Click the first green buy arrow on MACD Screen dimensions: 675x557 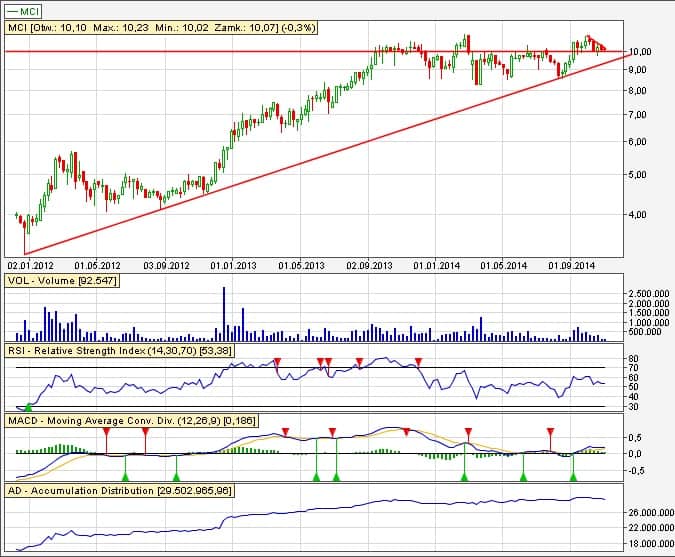pos(125,478)
